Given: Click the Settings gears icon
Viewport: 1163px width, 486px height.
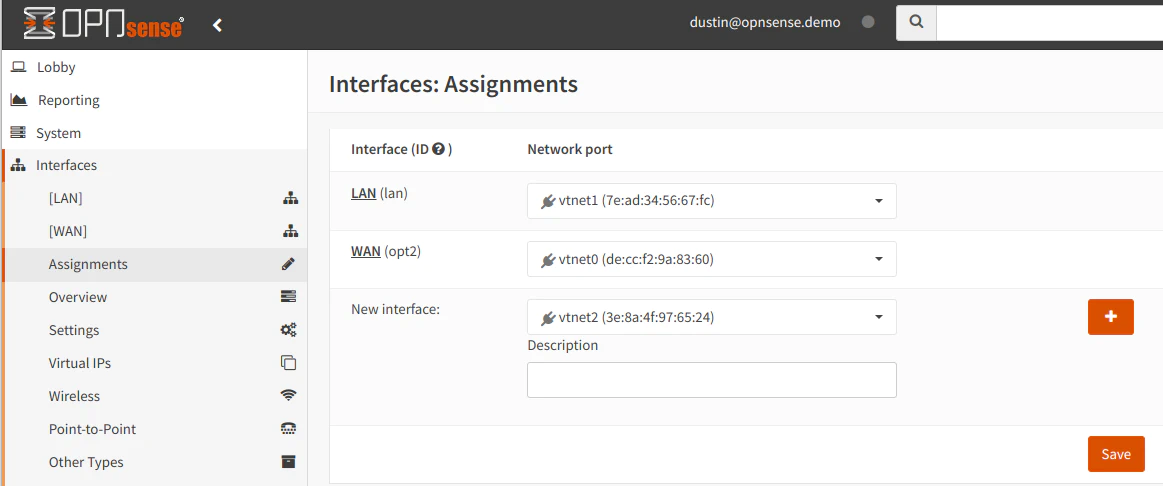Looking at the screenshot, I should click(x=288, y=330).
